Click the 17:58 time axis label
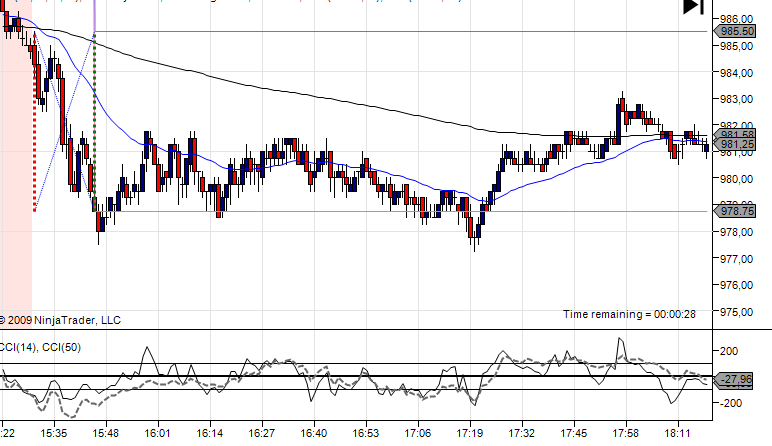Viewport: 772px width, 446px height. (x=626, y=434)
